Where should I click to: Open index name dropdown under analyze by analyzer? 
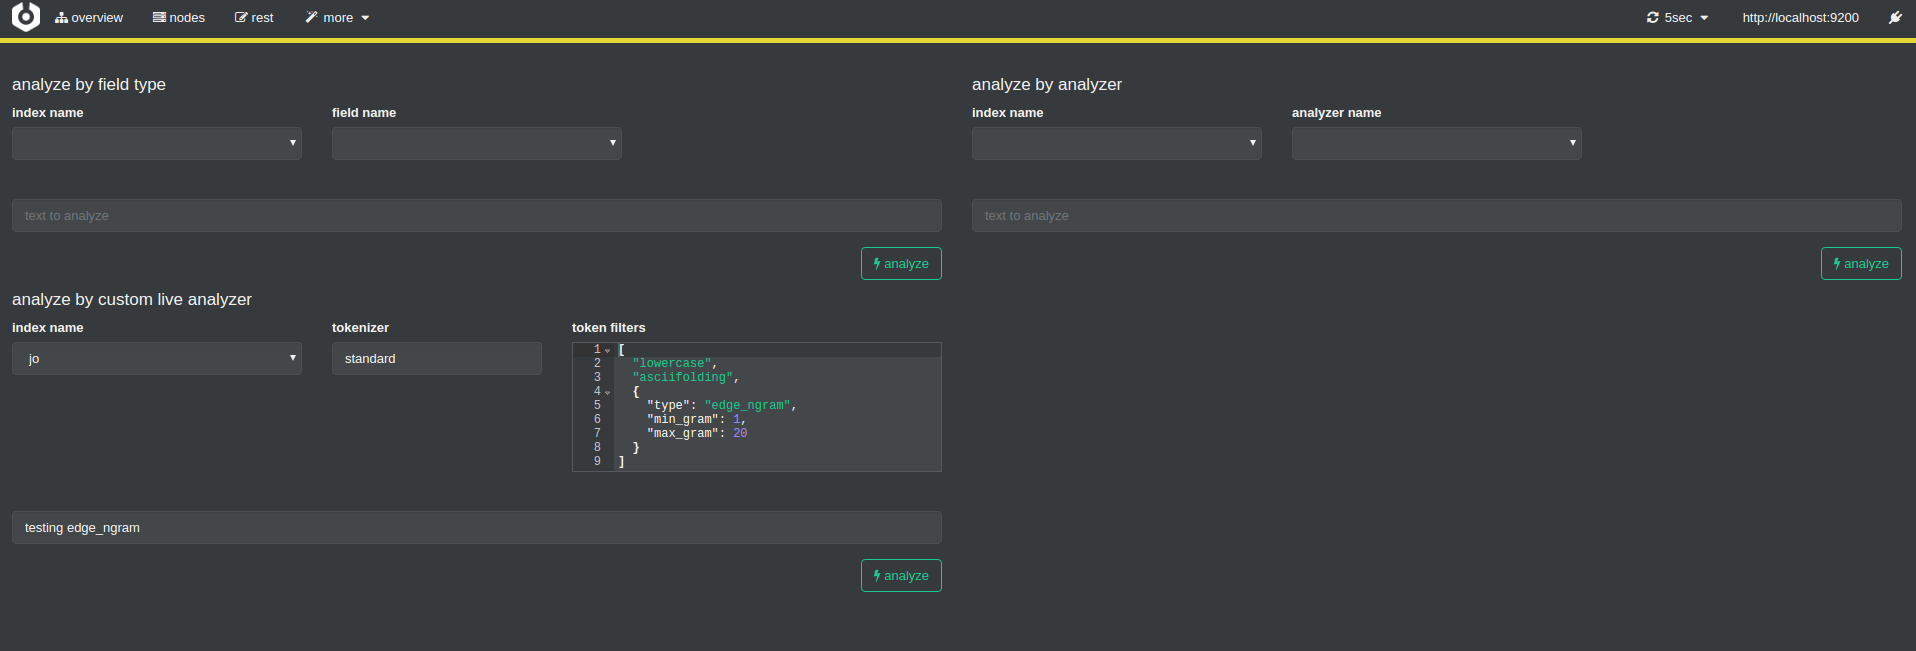tap(1116, 143)
